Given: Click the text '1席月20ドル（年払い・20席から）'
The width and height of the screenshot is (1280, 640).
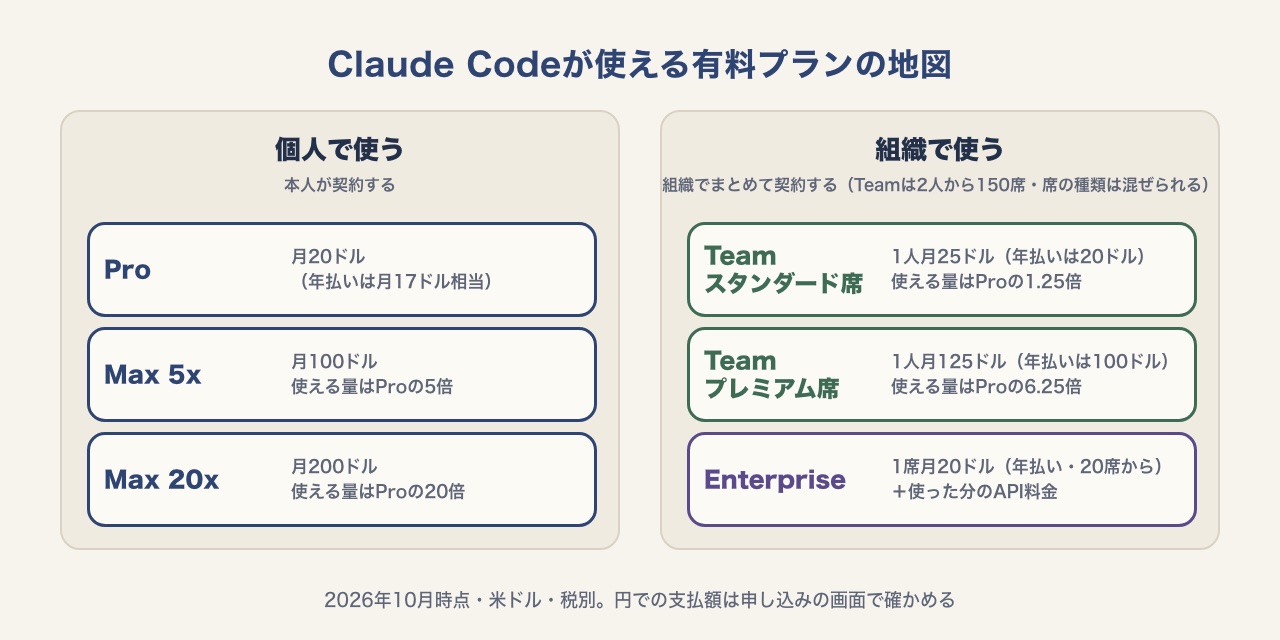Looking at the screenshot, I should (x=1026, y=467).
